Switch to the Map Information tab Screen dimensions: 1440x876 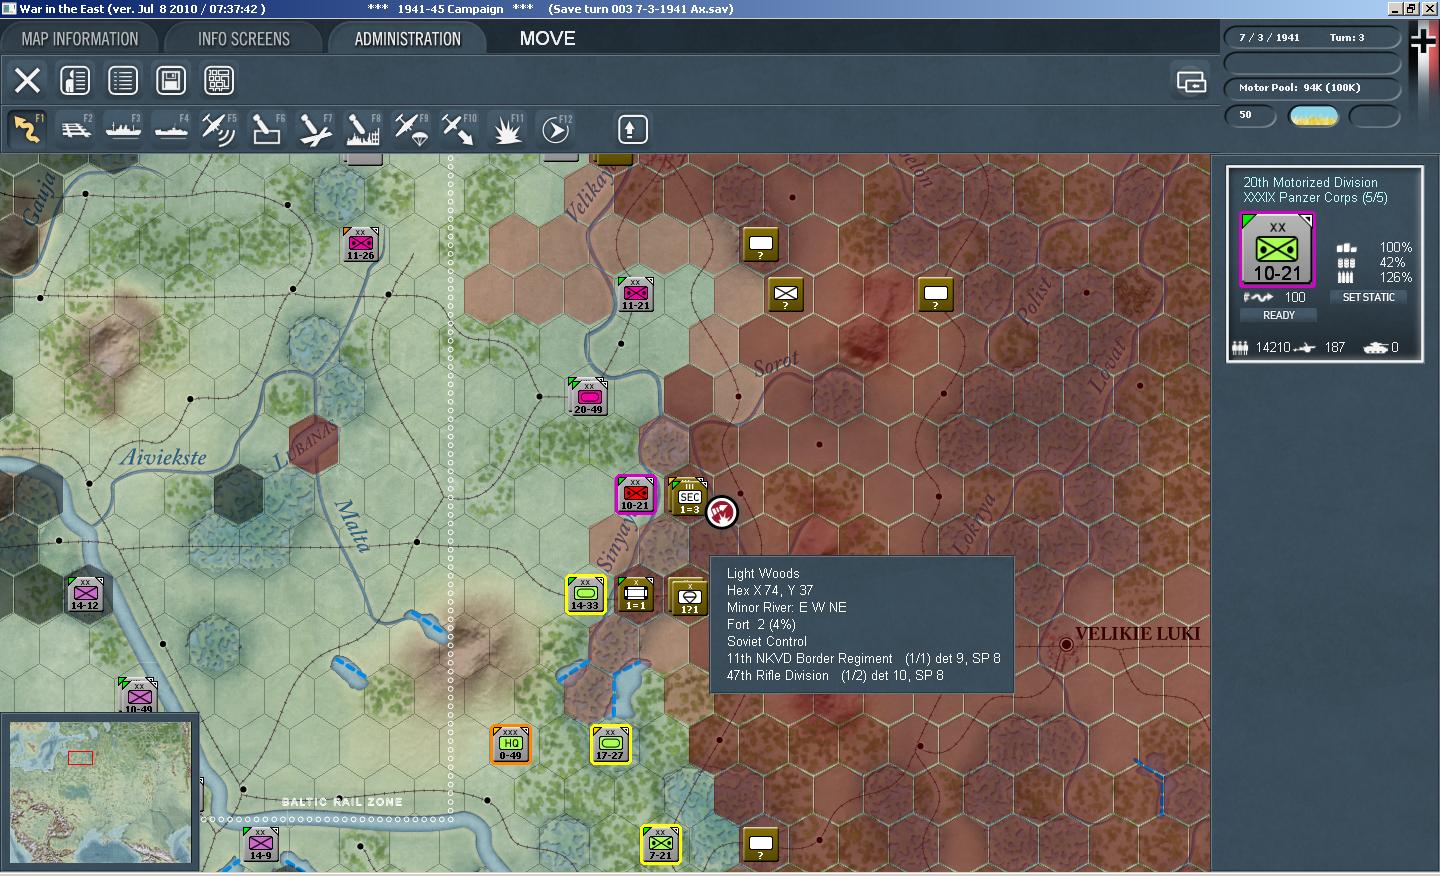pos(80,39)
